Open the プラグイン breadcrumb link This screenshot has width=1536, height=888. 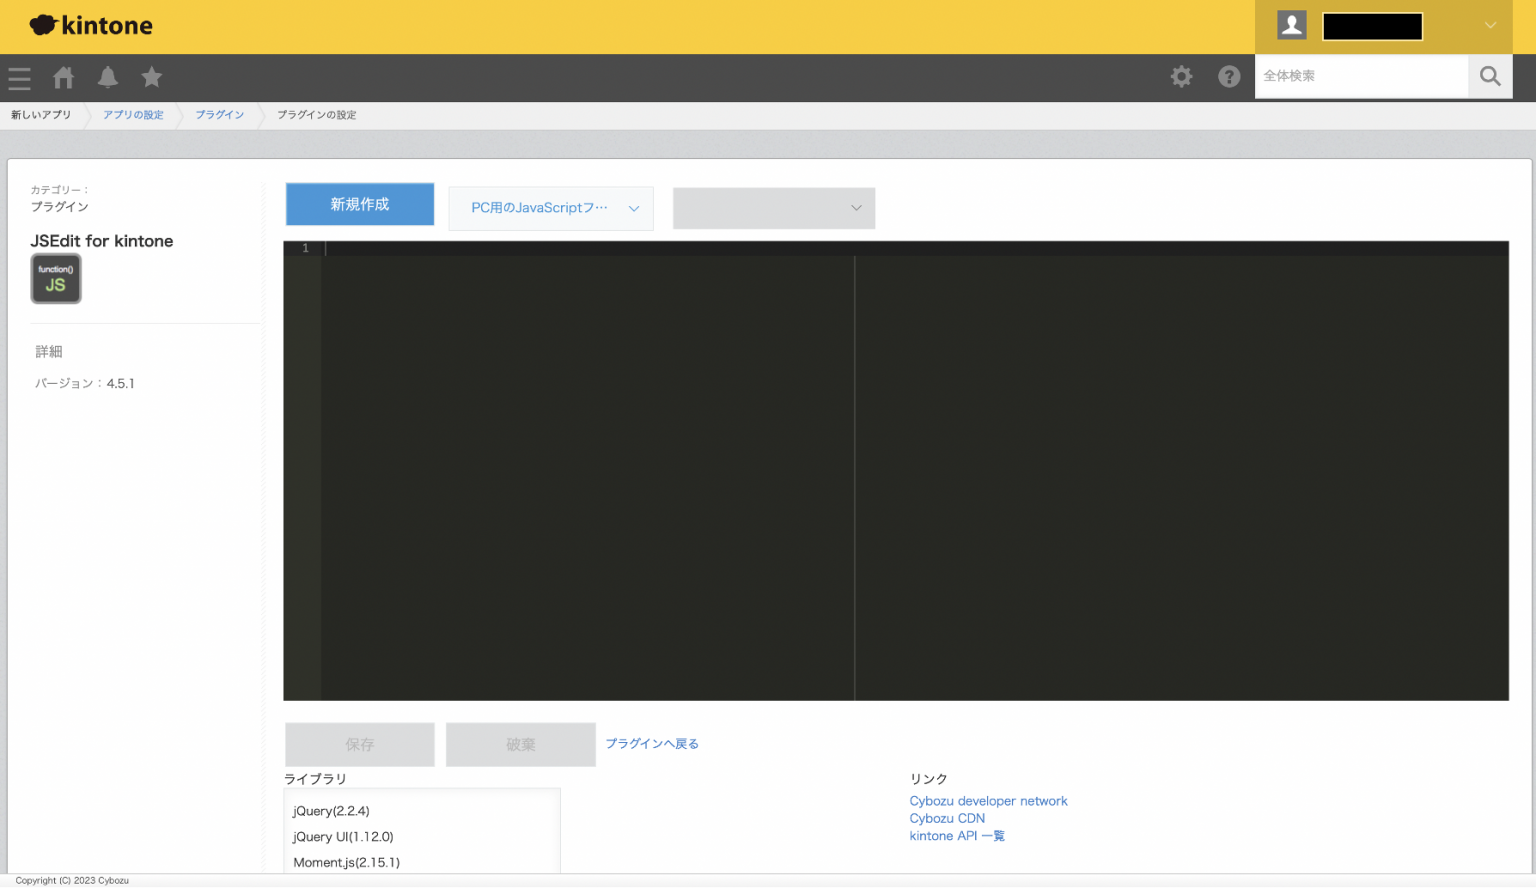pyautogui.click(x=219, y=114)
